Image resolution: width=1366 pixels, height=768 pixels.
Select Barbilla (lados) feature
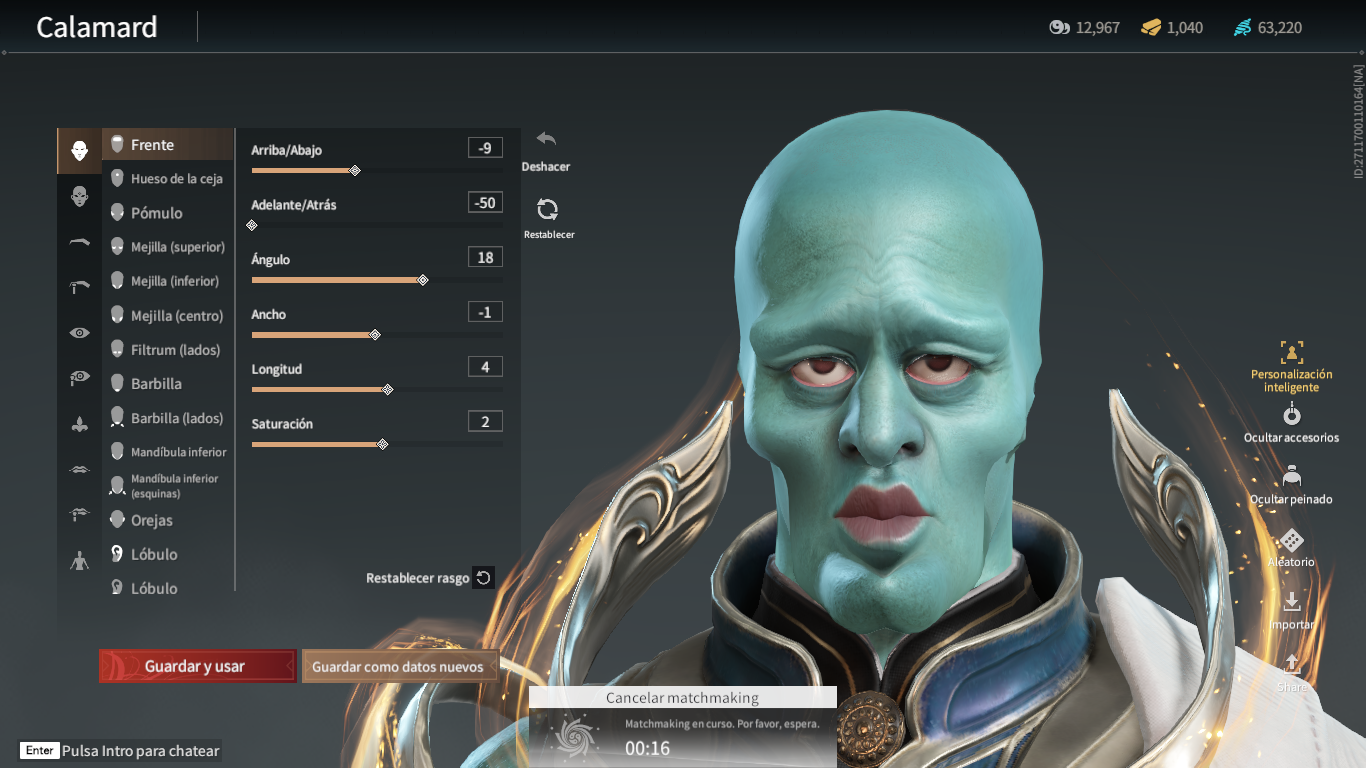(x=168, y=418)
